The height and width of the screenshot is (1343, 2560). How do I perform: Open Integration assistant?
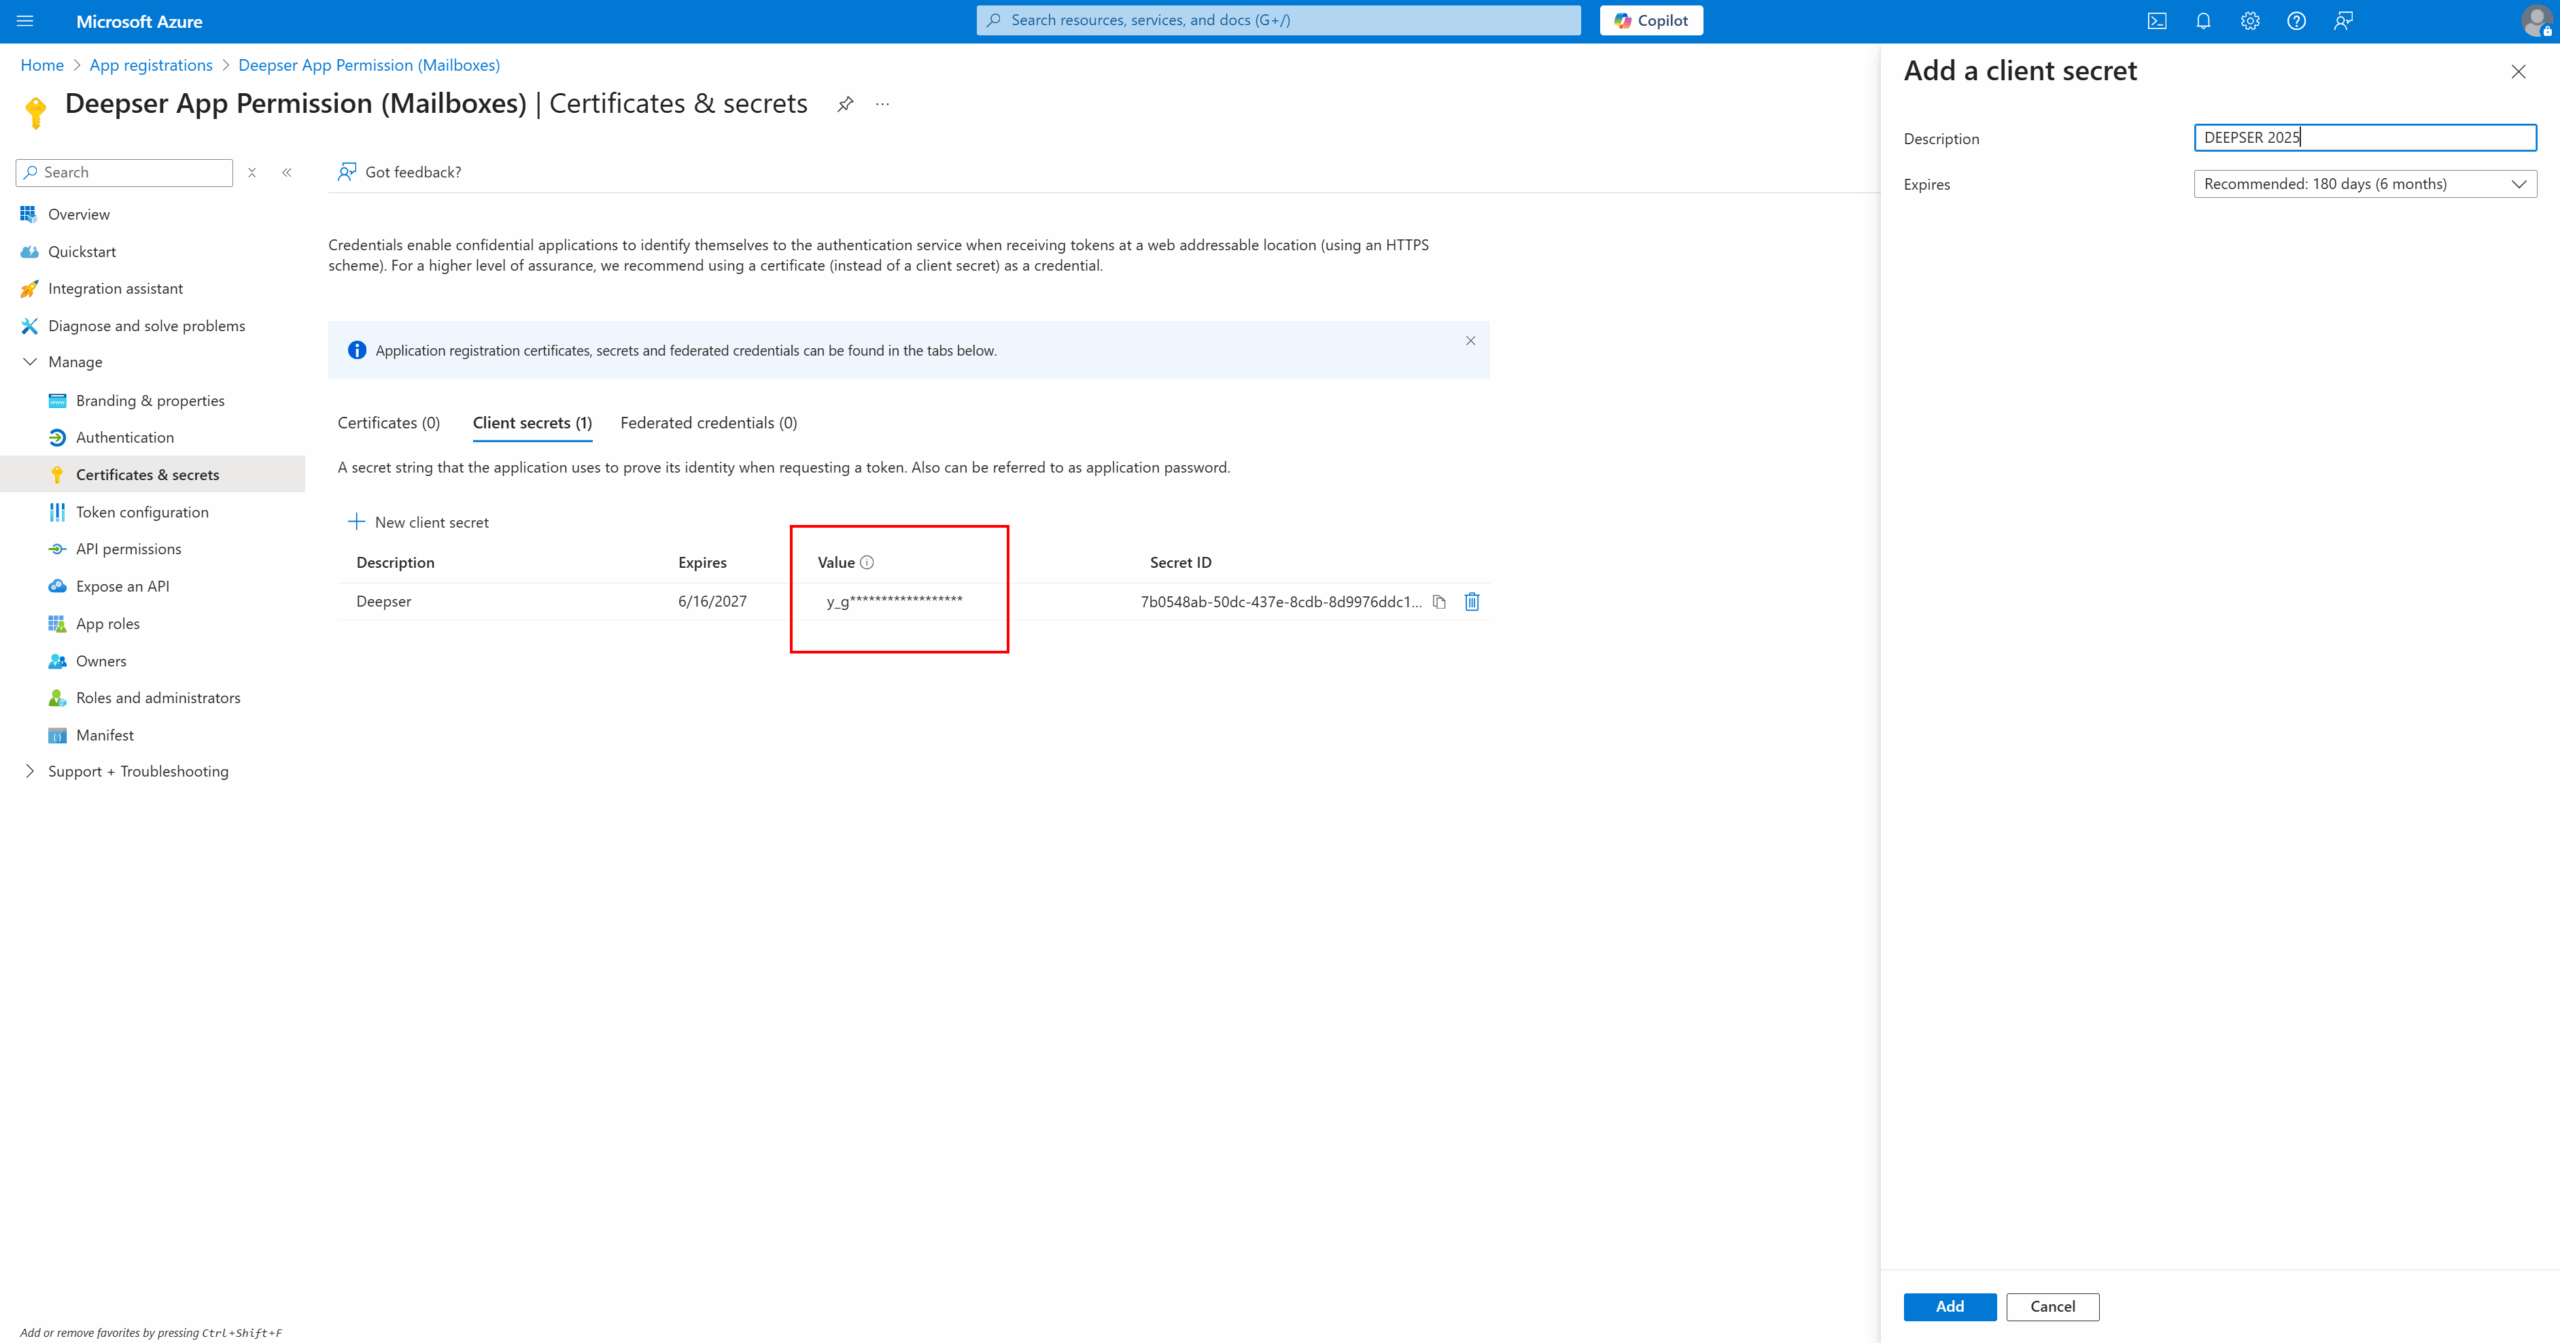pos(115,289)
